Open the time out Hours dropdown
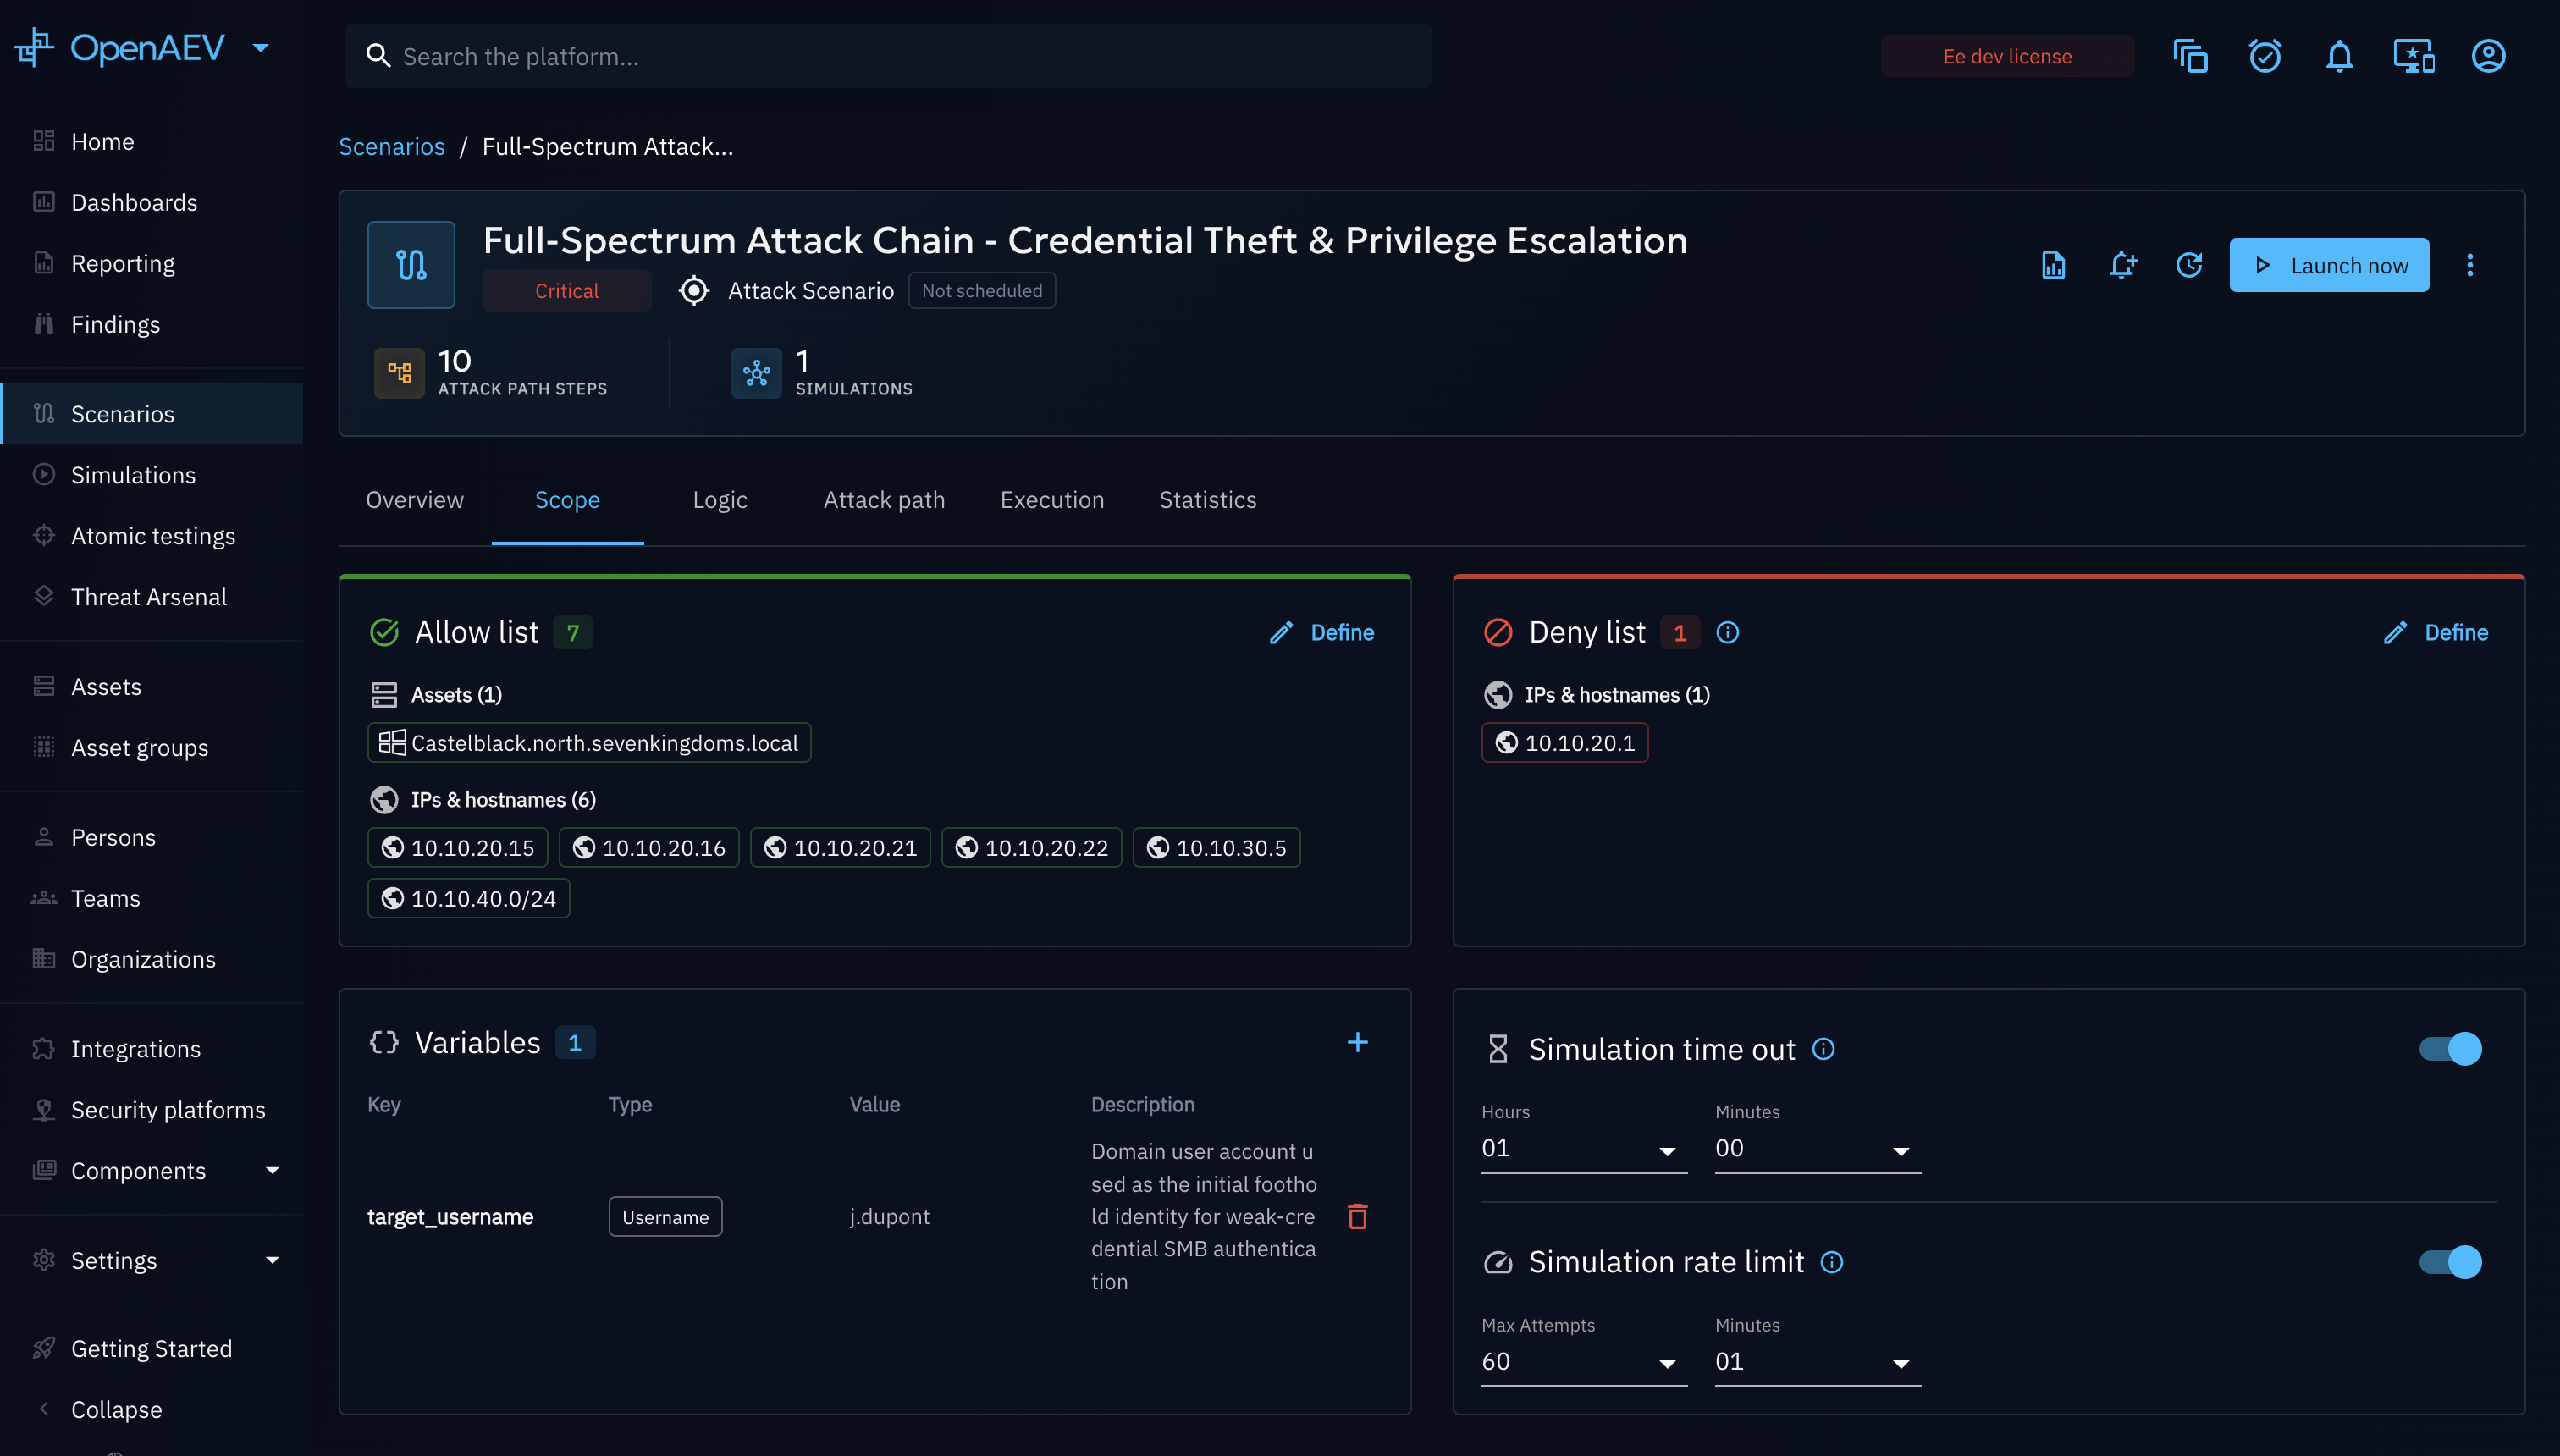 click(1583, 1149)
